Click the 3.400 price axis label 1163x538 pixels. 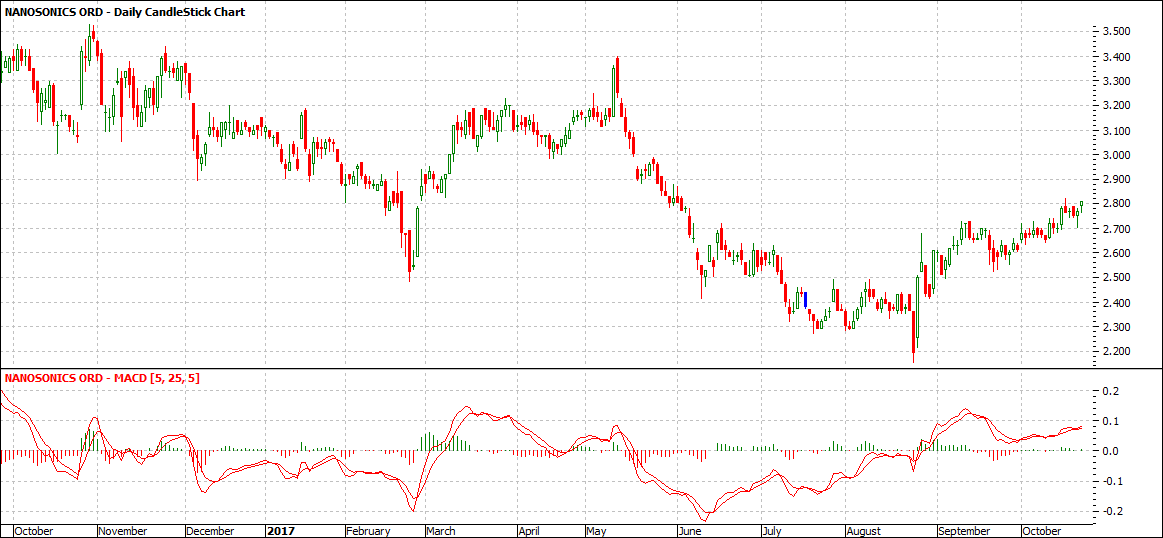[x=1116, y=56]
